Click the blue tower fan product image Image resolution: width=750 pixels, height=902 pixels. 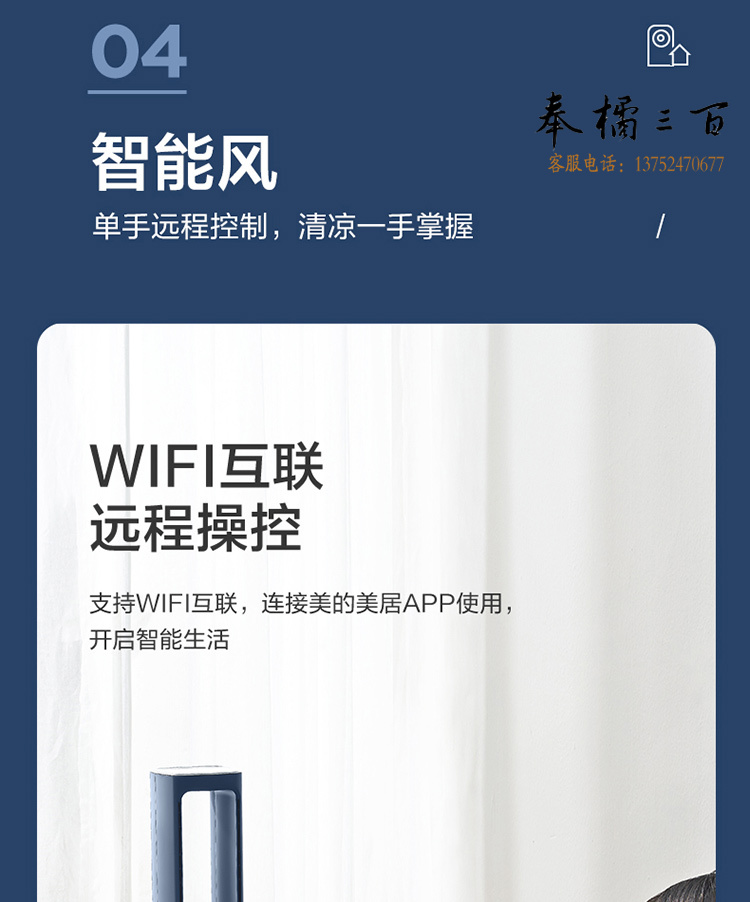[196, 834]
